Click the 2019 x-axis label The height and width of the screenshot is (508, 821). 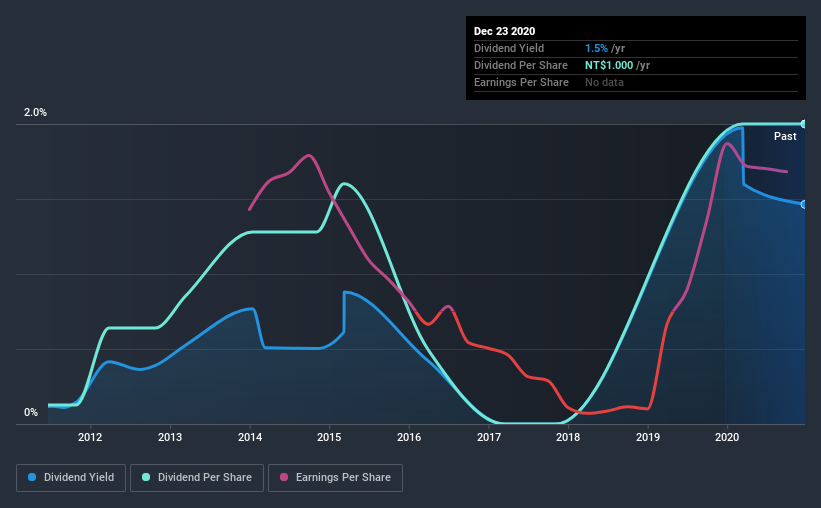648,437
